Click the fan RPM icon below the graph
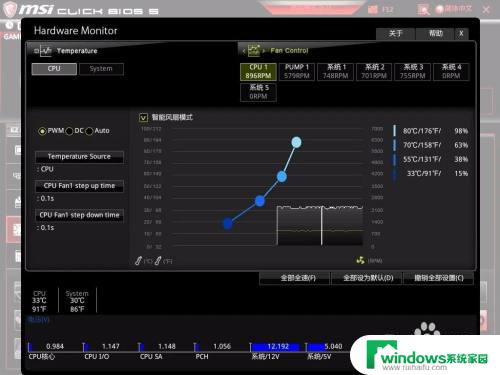The image size is (500, 375). coord(360,260)
